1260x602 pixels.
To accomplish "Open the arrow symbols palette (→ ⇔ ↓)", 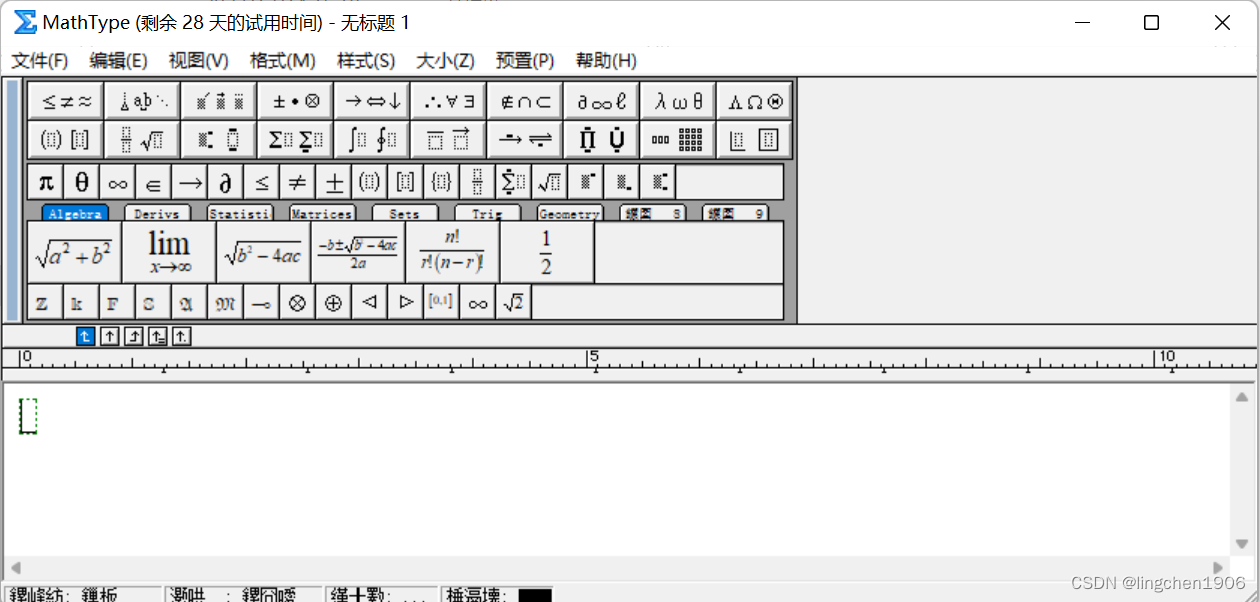I will tap(371, 101).
